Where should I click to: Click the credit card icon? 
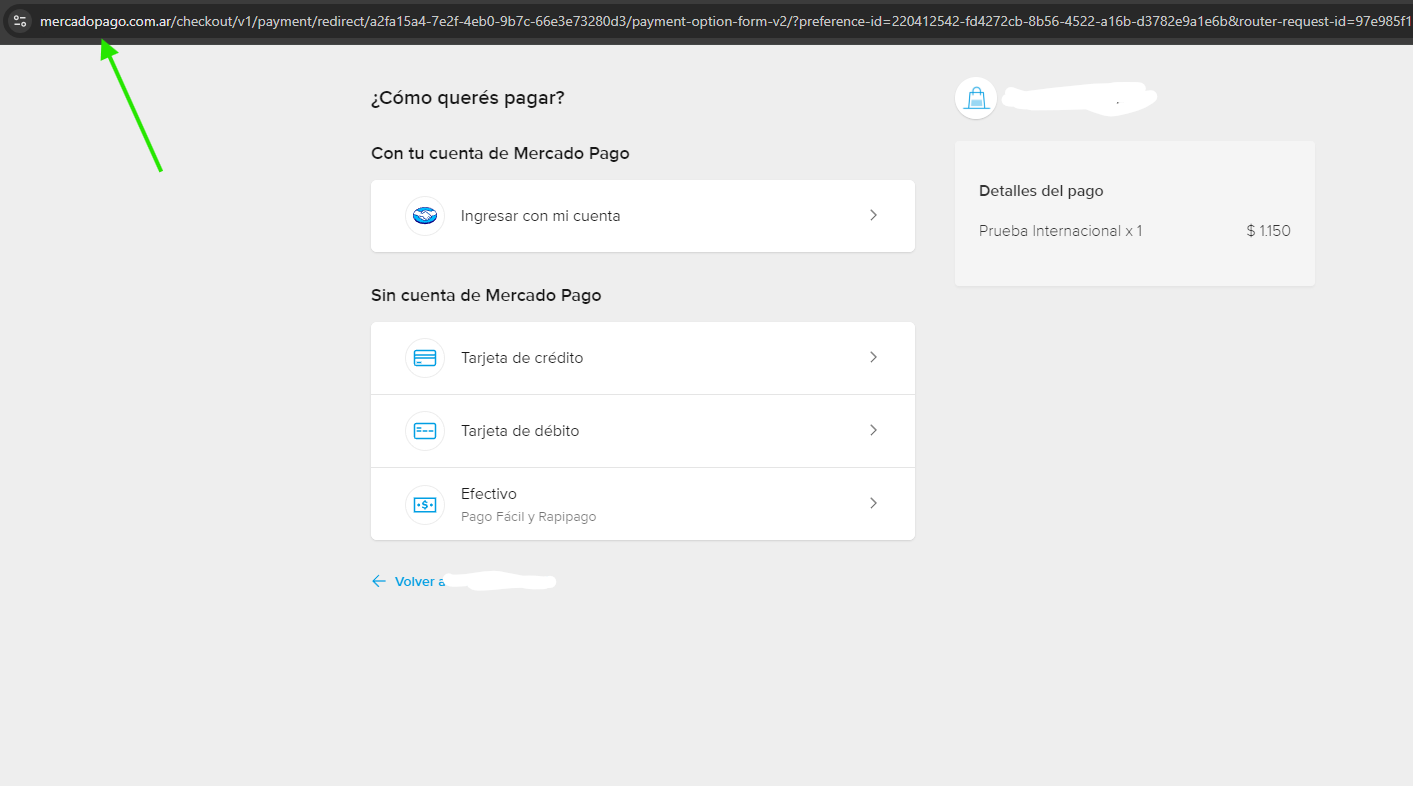tap(425, 358)
